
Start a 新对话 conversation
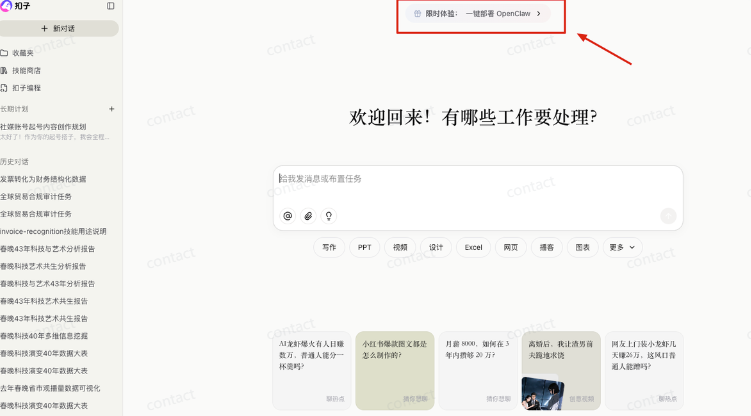(x=59, y=28)
